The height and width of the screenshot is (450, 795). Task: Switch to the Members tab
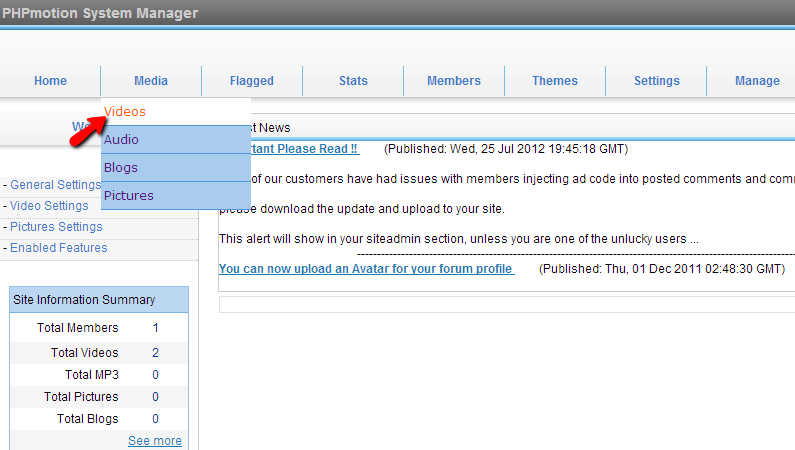(454, 81)
